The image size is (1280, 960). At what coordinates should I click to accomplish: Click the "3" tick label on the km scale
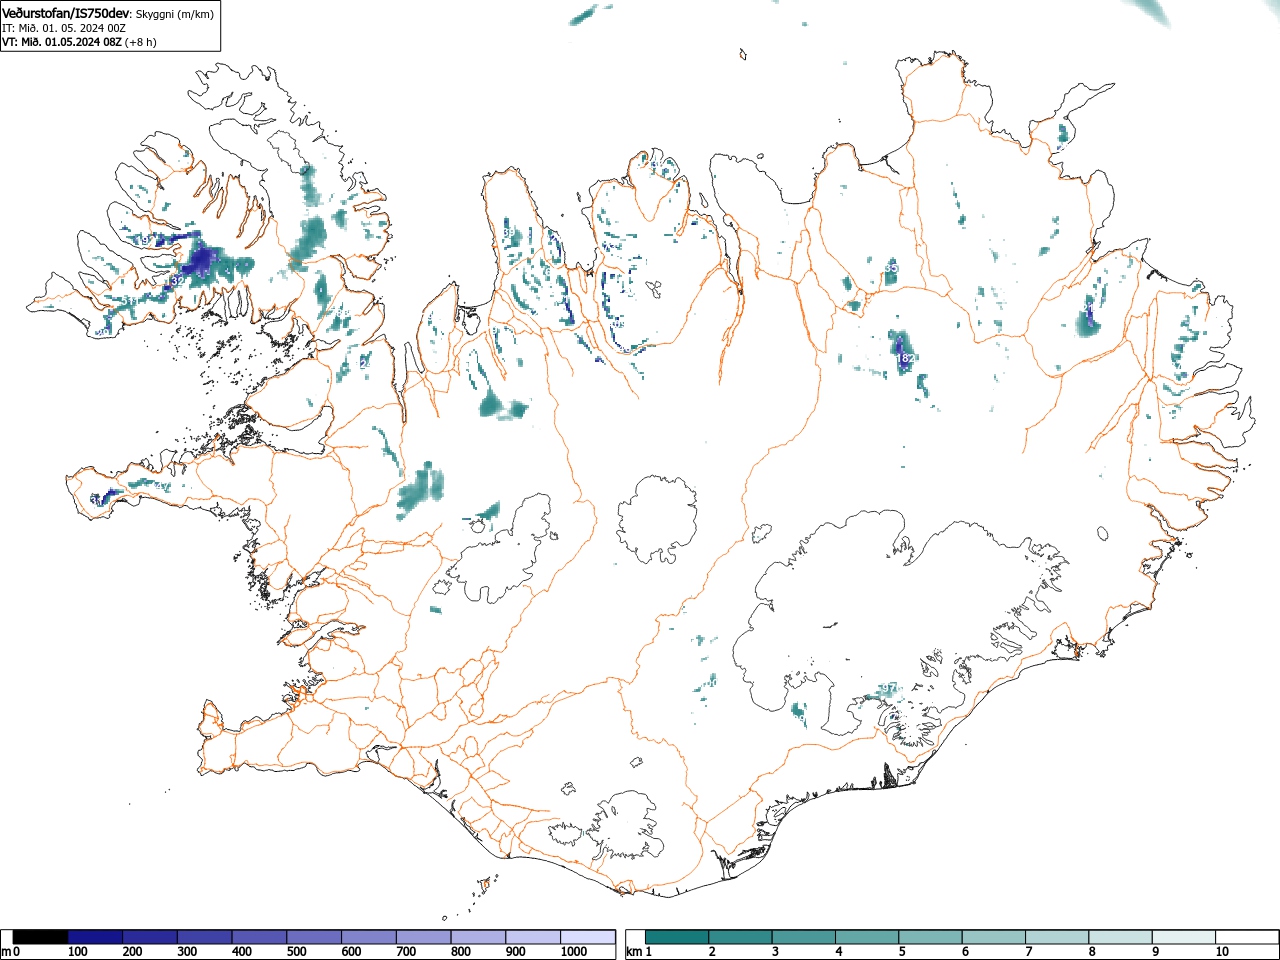(x=775, y=952)
